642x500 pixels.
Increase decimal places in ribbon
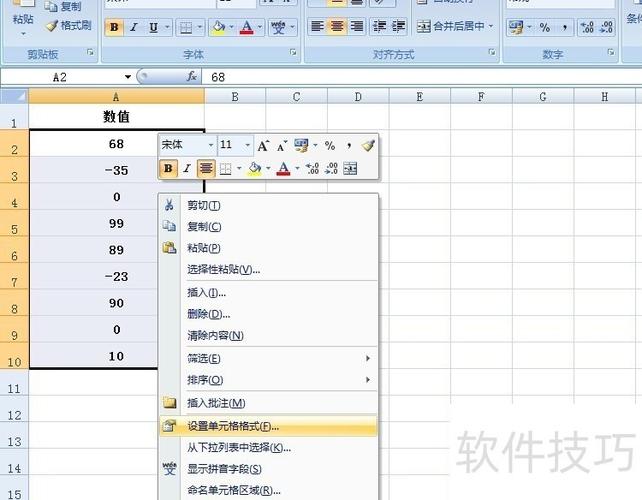[x=587, y=28]
